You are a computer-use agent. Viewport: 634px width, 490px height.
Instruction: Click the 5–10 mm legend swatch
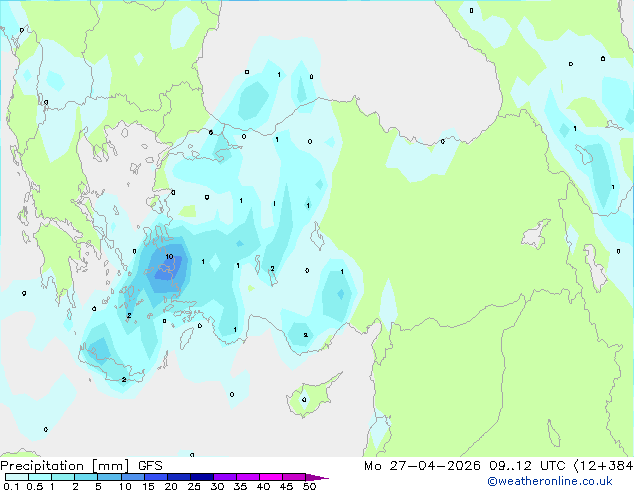109,477
